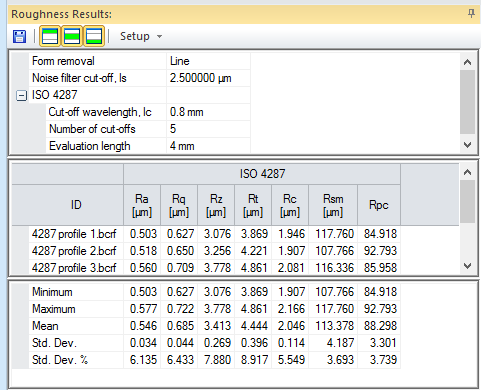481x390 pixels.
Task: Click the Rt [µm] column header
Action: click(x=253, y=205)
